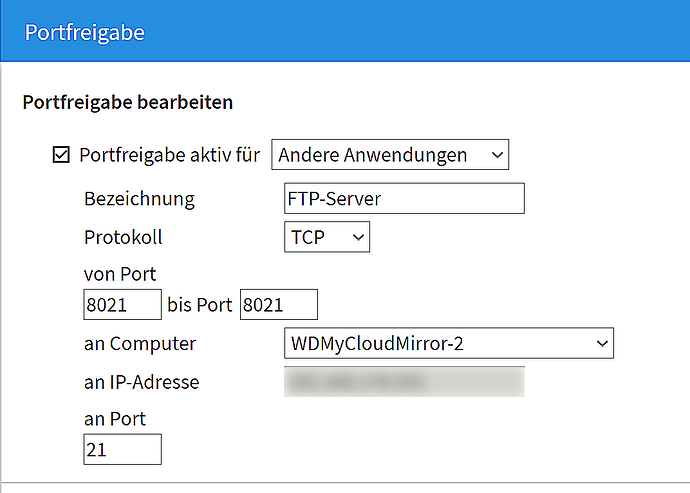Focus the 'an Port' field showing 21
The height and width of the screenshot is (493, 690).
coord(122,450)
